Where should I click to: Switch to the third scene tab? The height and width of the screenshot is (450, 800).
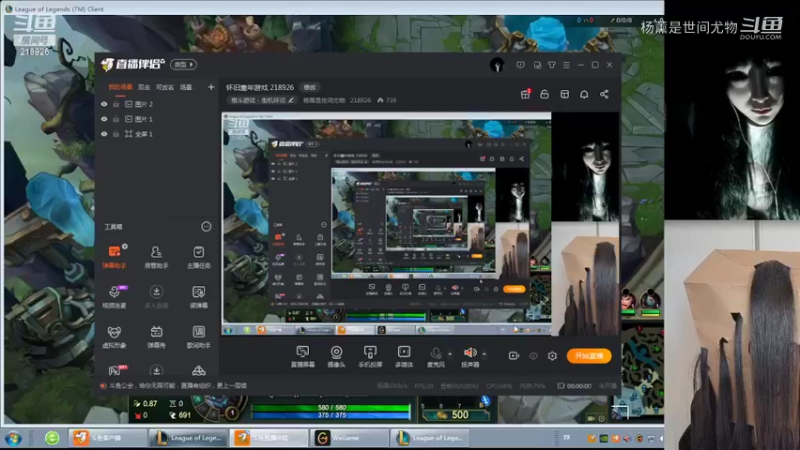tap(165, 87)
